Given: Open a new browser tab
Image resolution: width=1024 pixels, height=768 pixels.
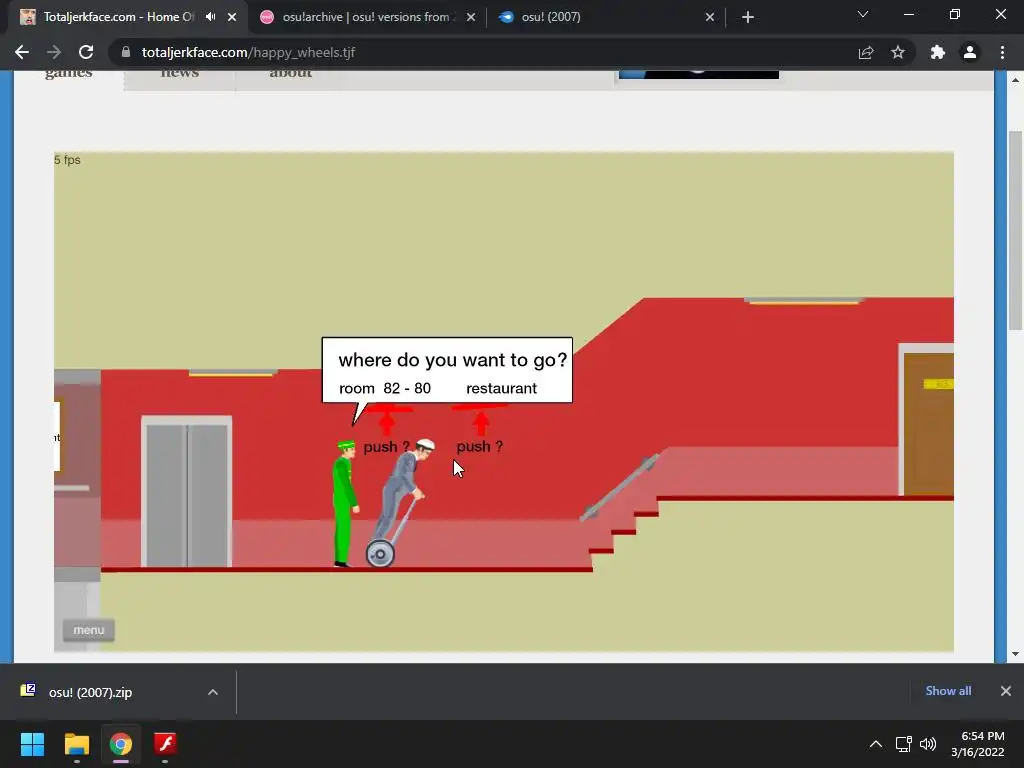Looking at the screenshot, I should 748,17.
